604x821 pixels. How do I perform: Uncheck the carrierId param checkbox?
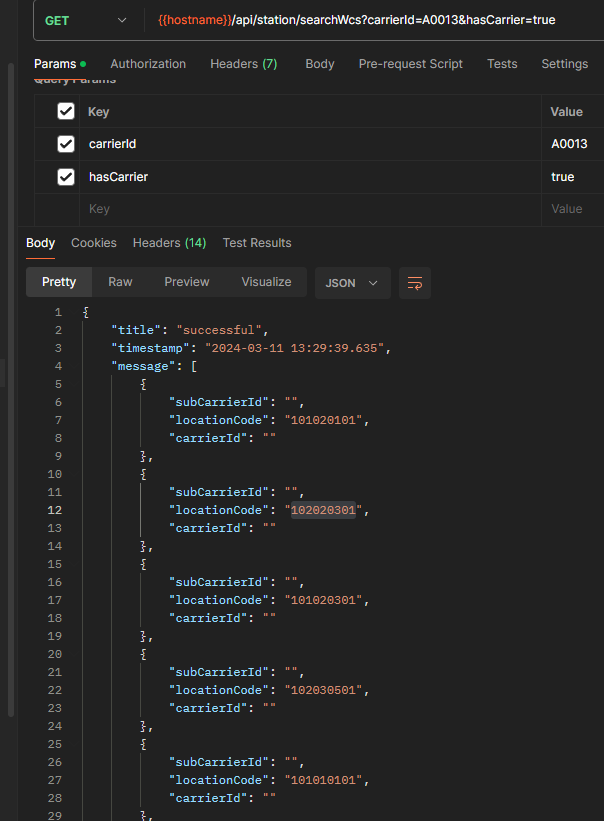66,144
